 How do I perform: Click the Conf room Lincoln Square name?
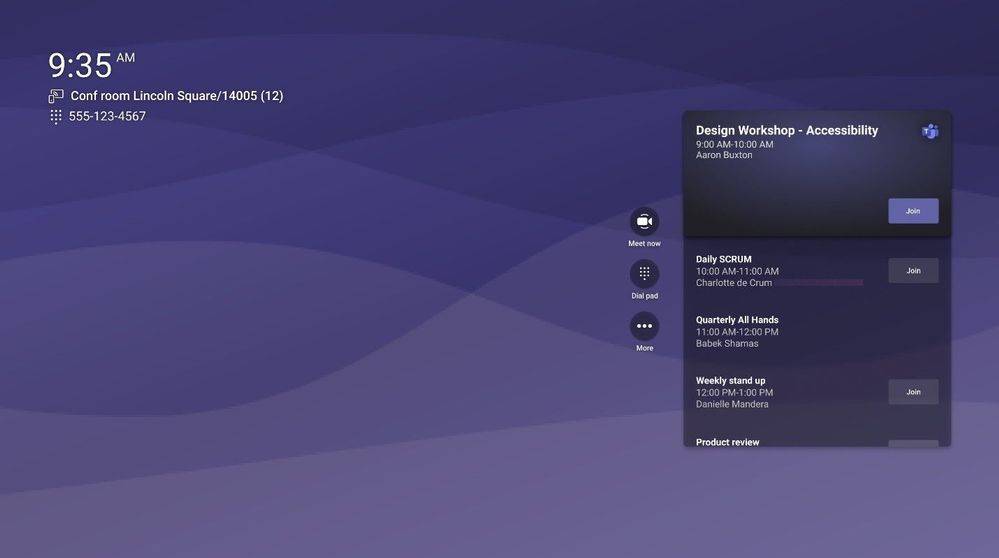tap(176, 96)
